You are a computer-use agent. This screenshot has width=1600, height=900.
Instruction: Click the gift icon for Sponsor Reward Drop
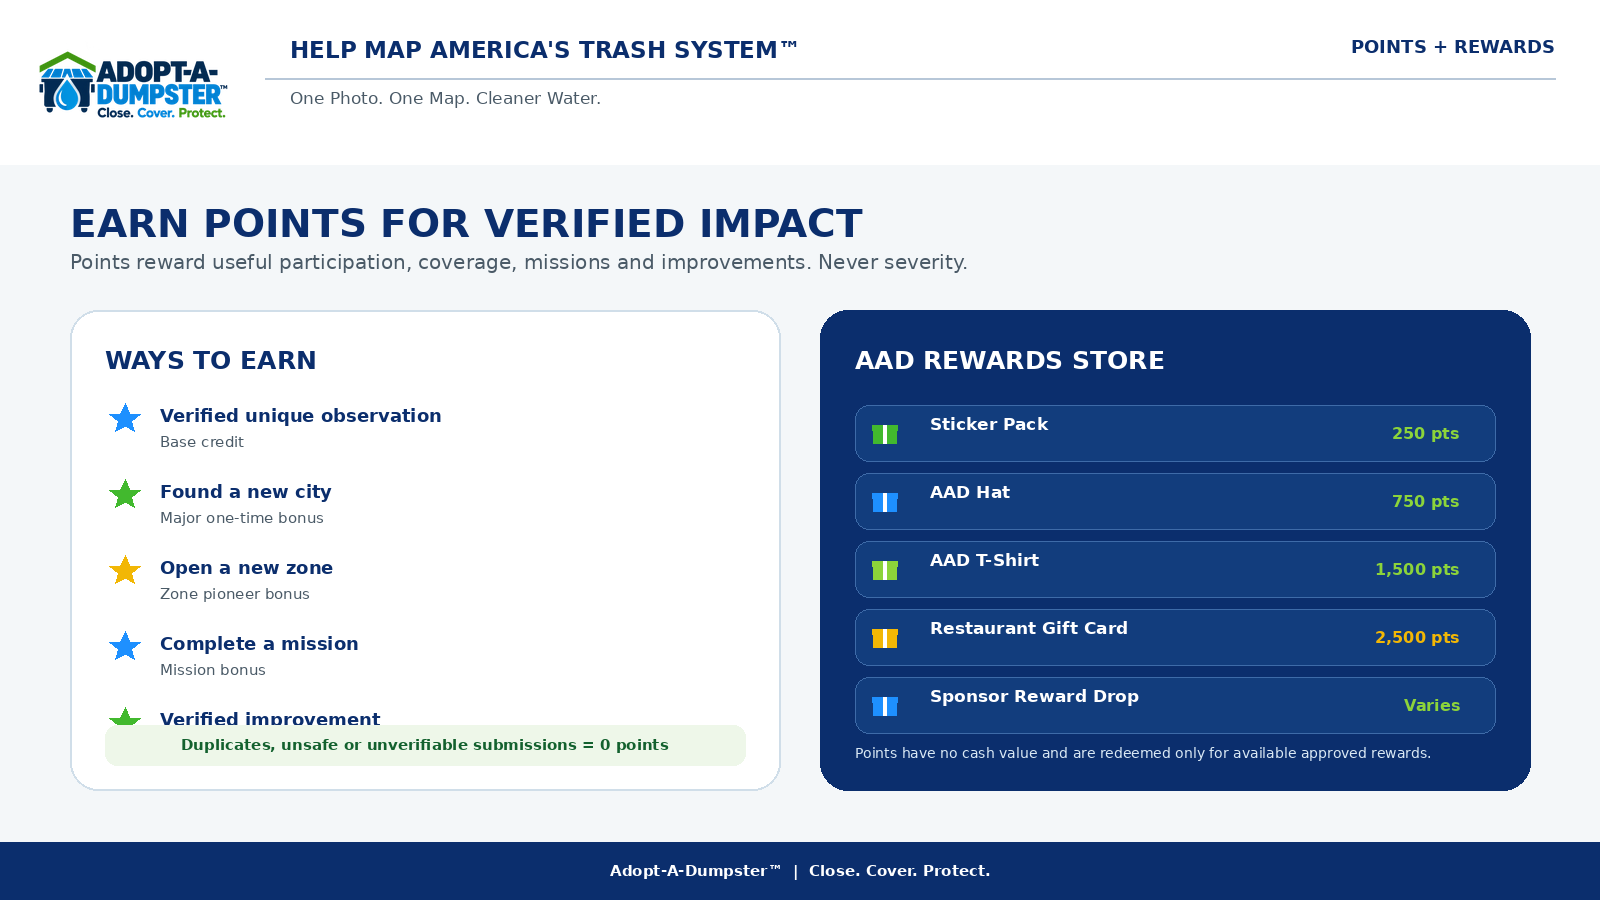tap(885, 706)
